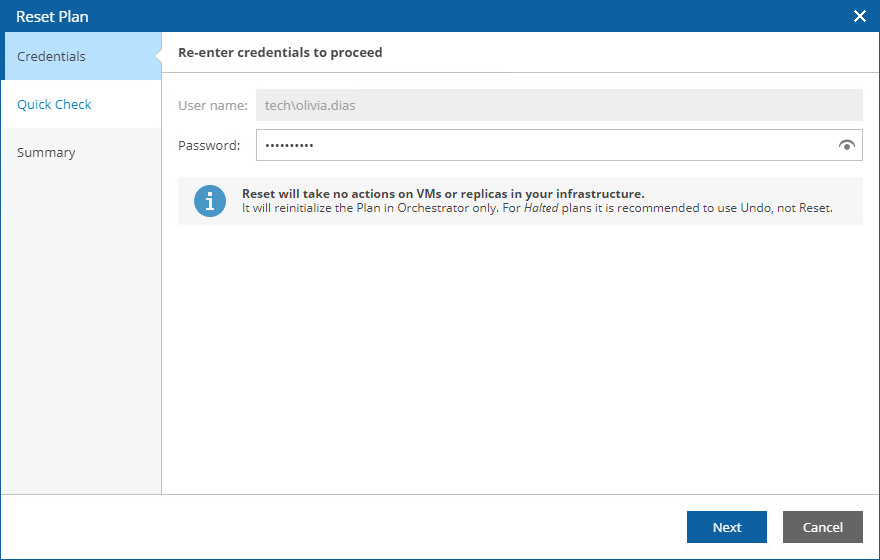Image resolution: width=880 pixels, height=560 pixels.
Task: Click the Reset Plan title text
Action: click(52, 16)
